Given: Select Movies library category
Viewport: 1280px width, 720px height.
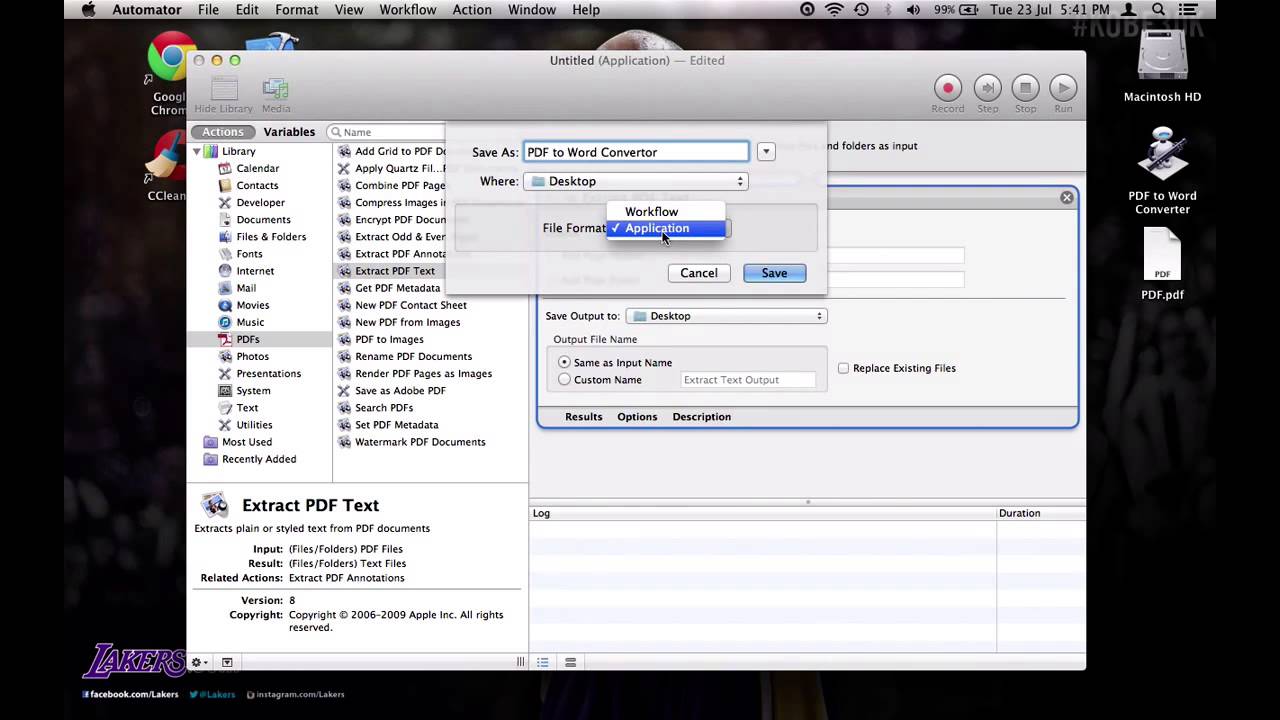Looking at the screenshot, I should 252,304.
